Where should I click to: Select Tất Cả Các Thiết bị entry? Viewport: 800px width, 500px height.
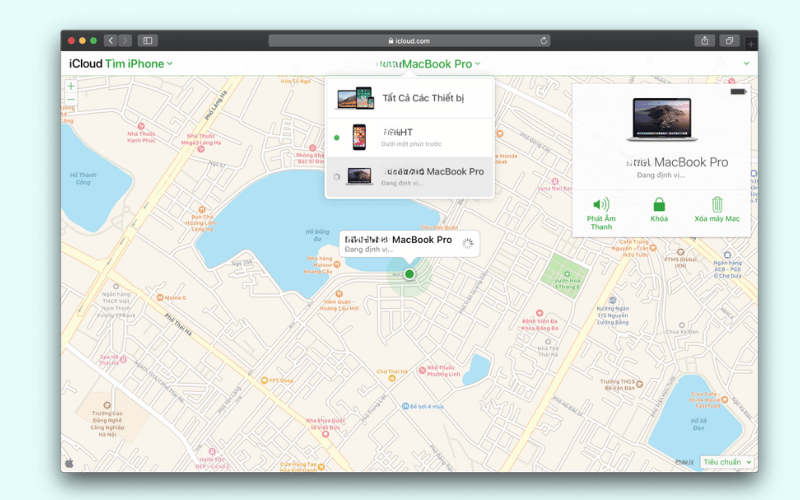pos(410,98)
